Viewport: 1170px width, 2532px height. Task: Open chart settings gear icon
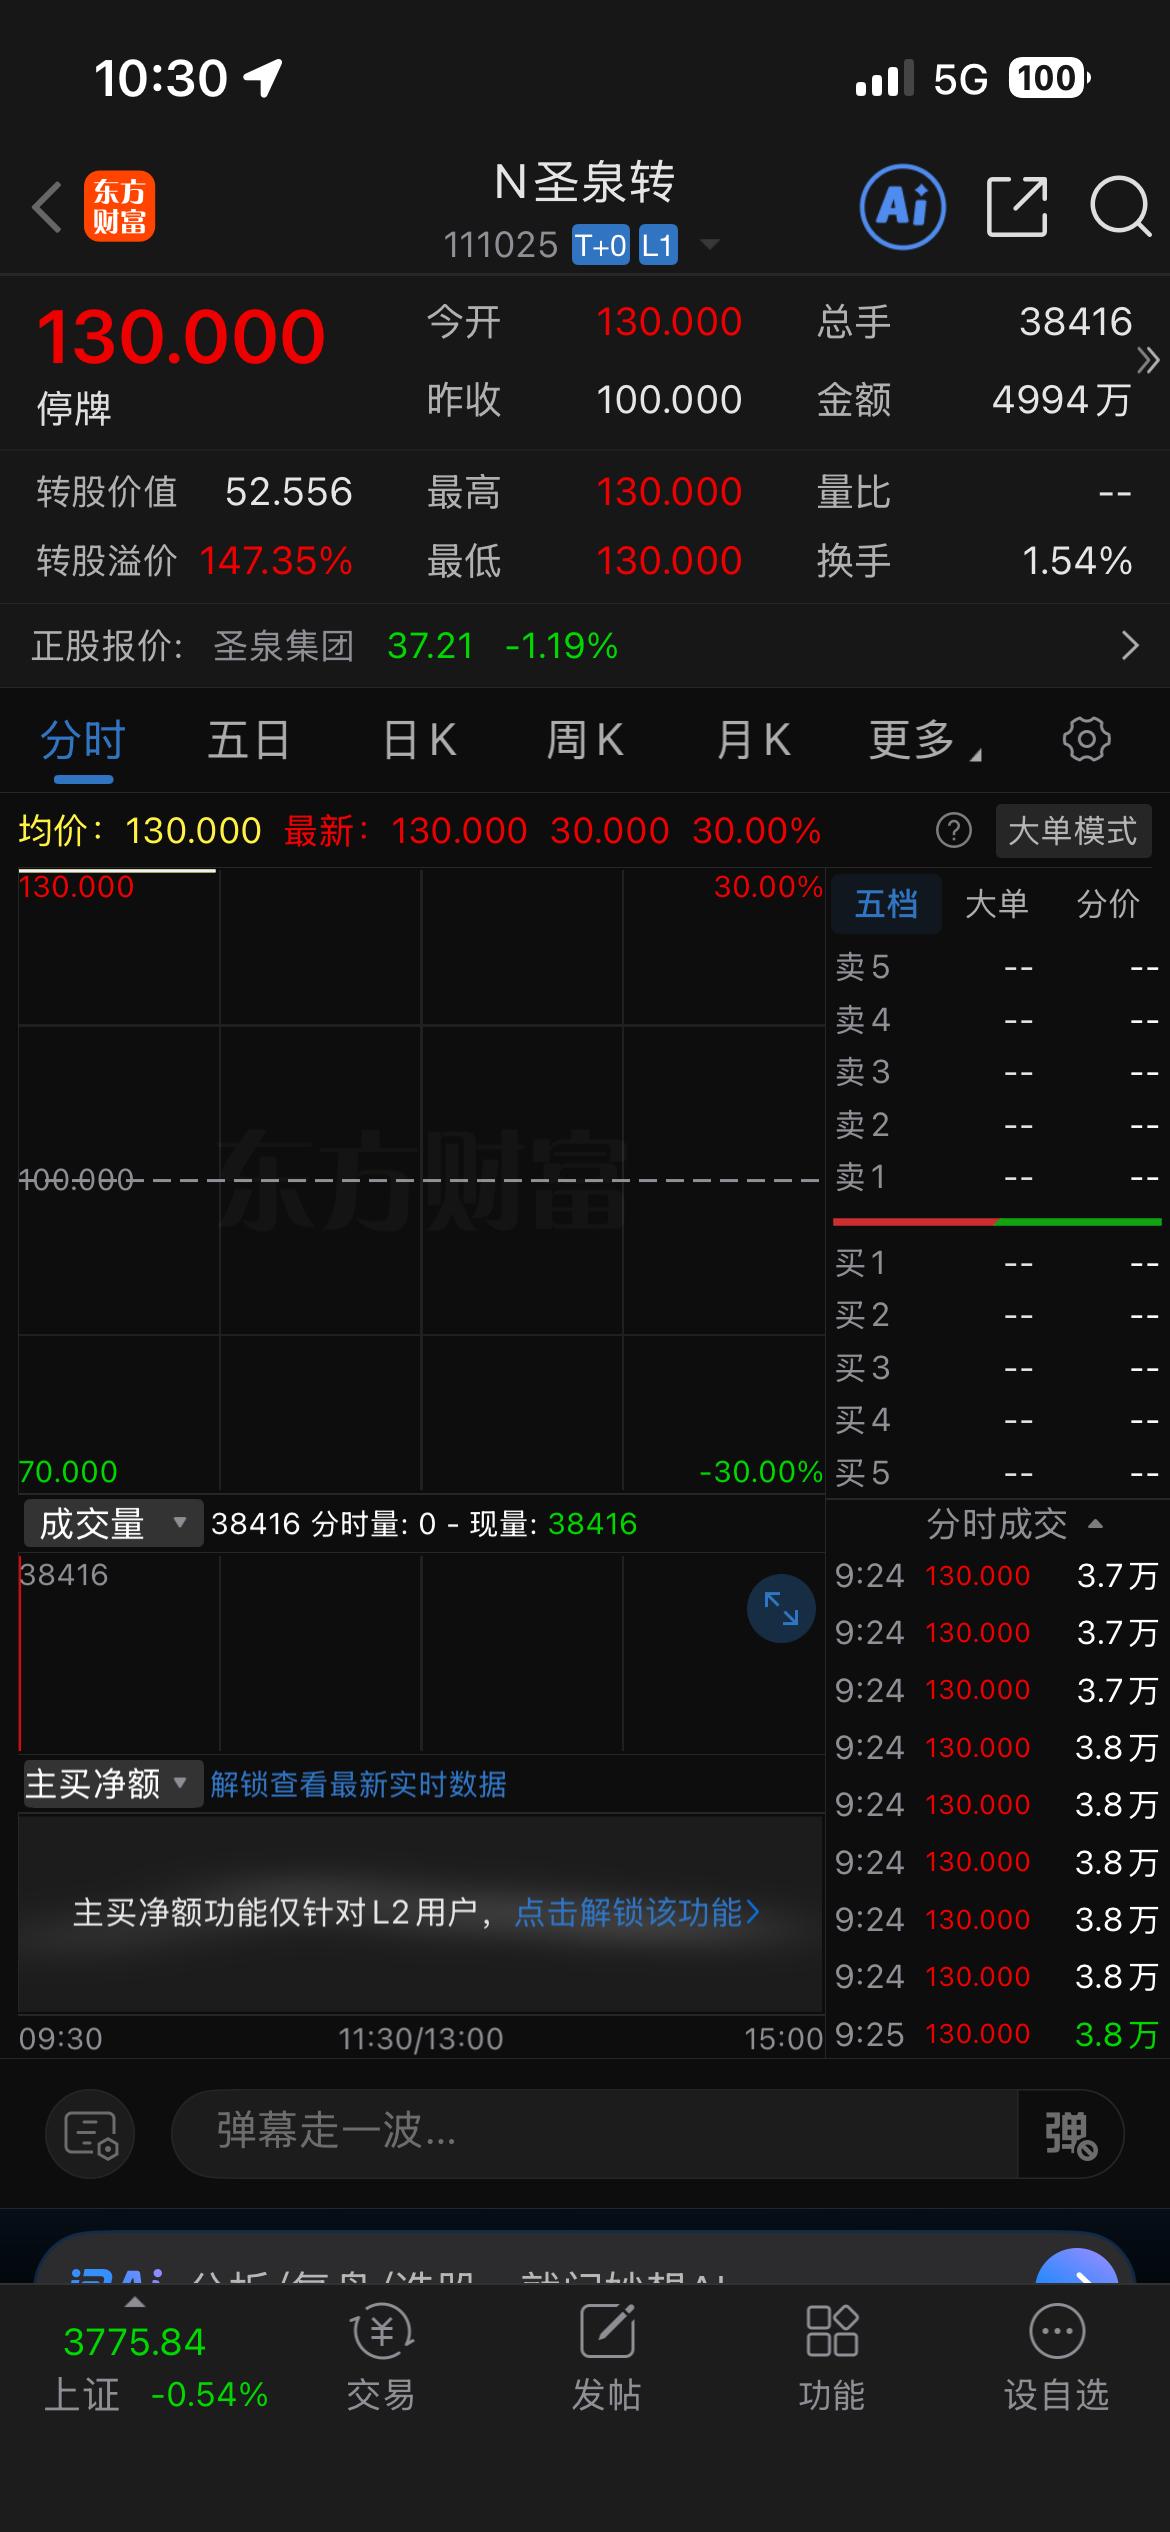pyautogui.click(x=1086, y=740)
